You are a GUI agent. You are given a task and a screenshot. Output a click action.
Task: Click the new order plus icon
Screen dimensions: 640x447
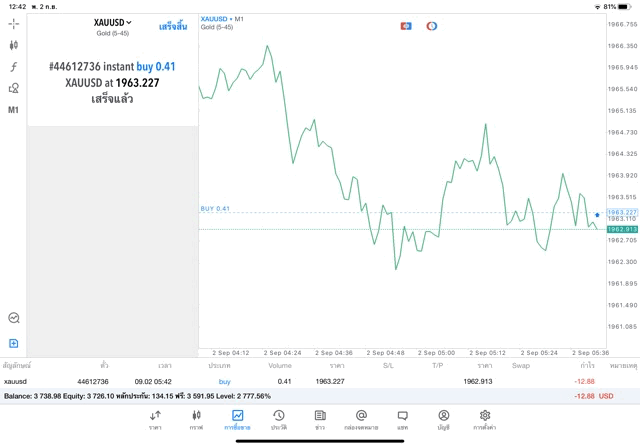[14, 343]
